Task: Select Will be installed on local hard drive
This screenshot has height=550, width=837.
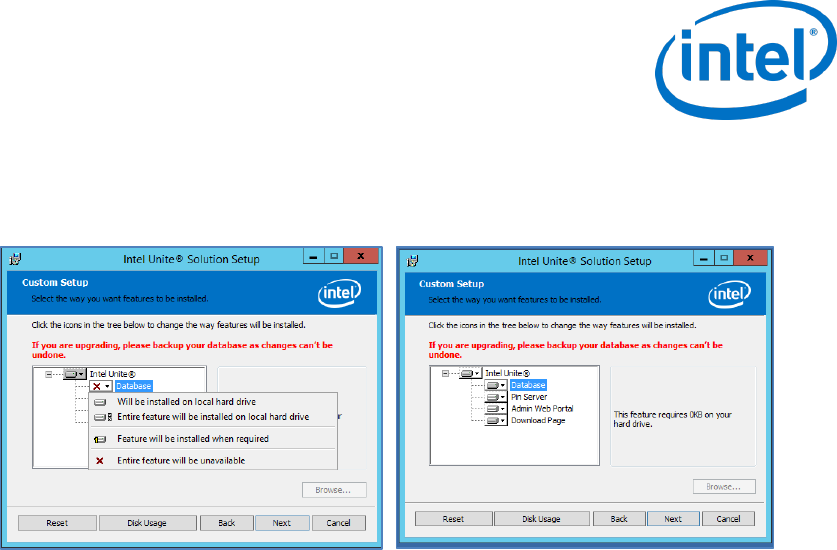Action: coord(186,402)
